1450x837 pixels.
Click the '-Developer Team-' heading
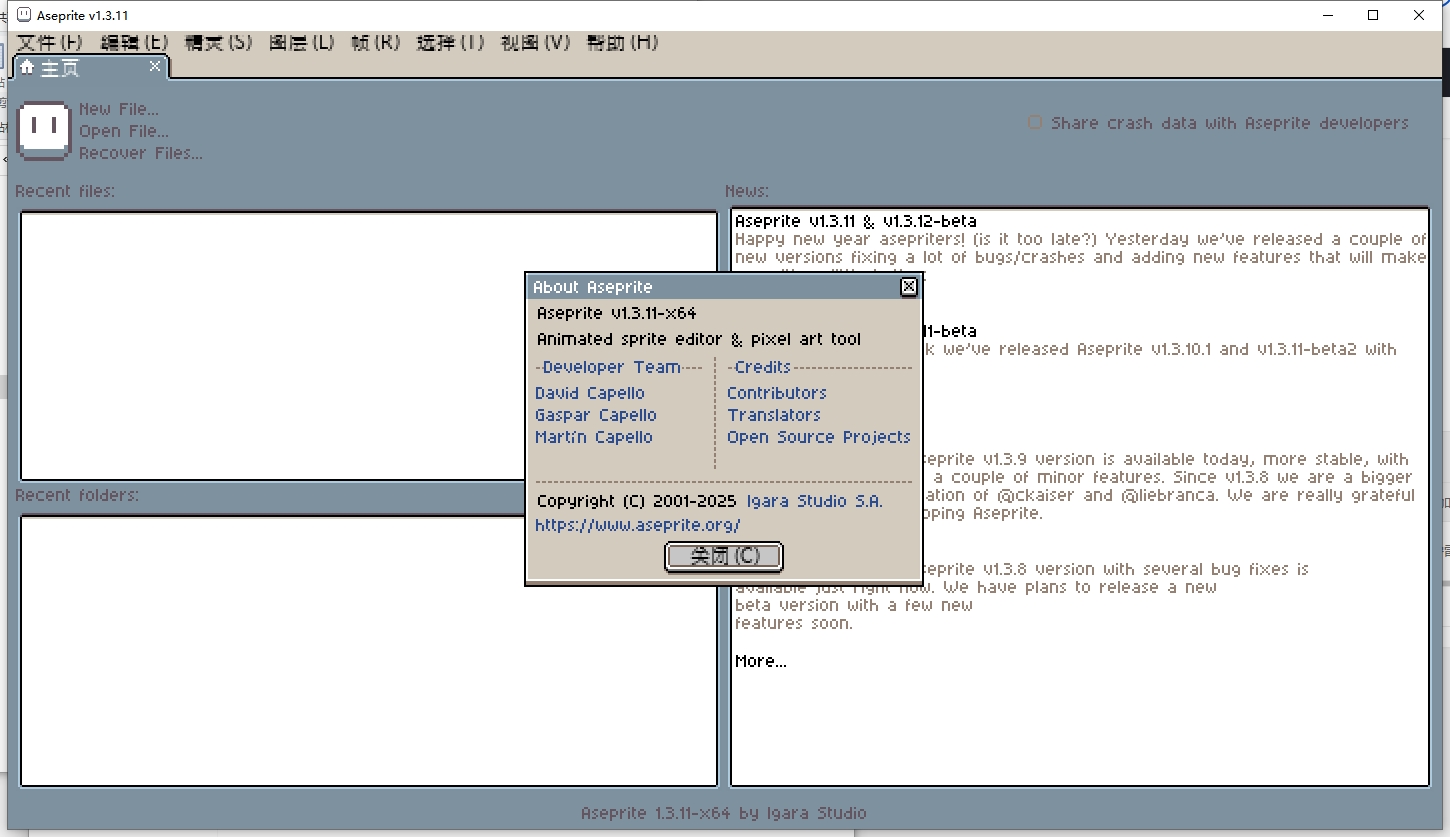coord(619,367)
